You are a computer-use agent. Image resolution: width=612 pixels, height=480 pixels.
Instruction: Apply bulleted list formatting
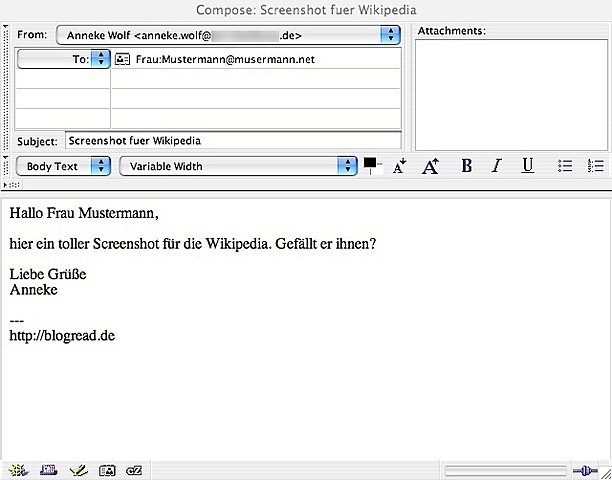pos(565,166)
